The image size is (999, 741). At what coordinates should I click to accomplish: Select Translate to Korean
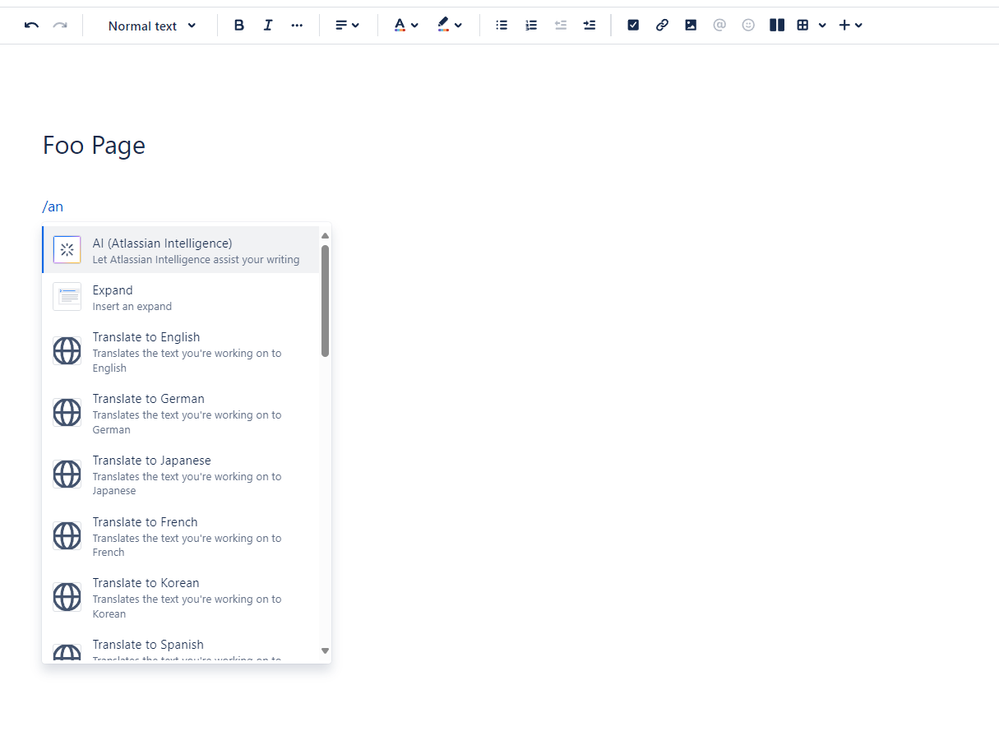[x=180, y=598]
